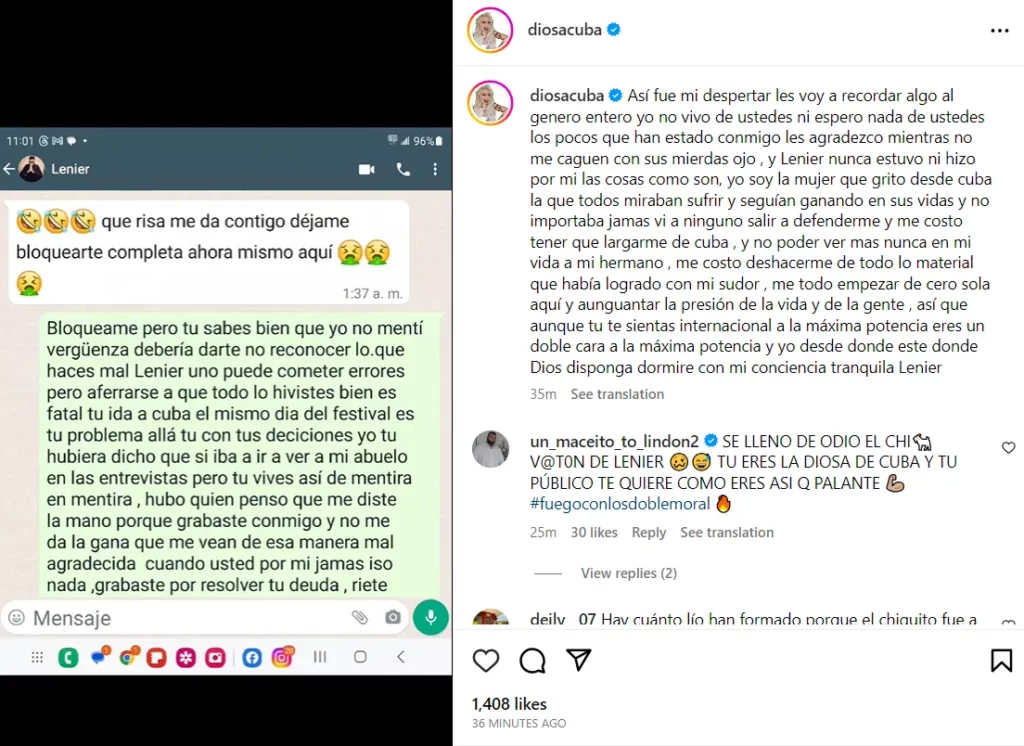Open the comment bubble icon on post
The height and width of the screenshot is (746, 1024).
pos(532,660)
